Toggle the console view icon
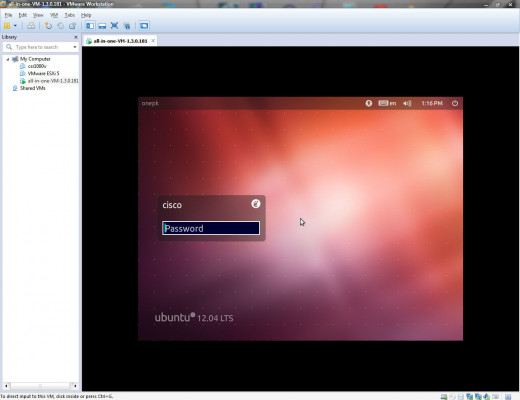Image resolution: width=520 pixels, height=400 pixels. 144,26
